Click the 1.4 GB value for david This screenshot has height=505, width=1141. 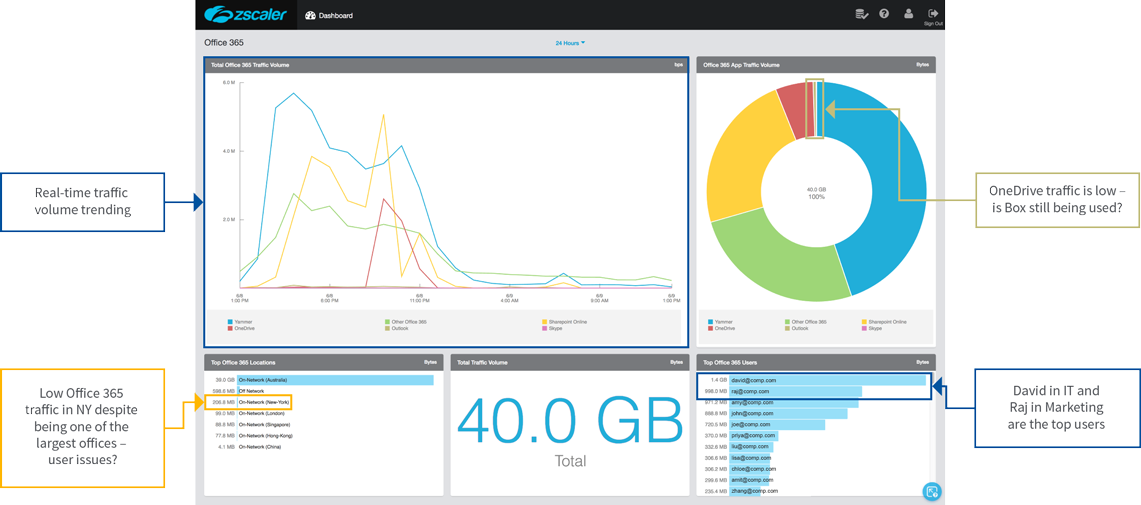(x=717, y=380)
